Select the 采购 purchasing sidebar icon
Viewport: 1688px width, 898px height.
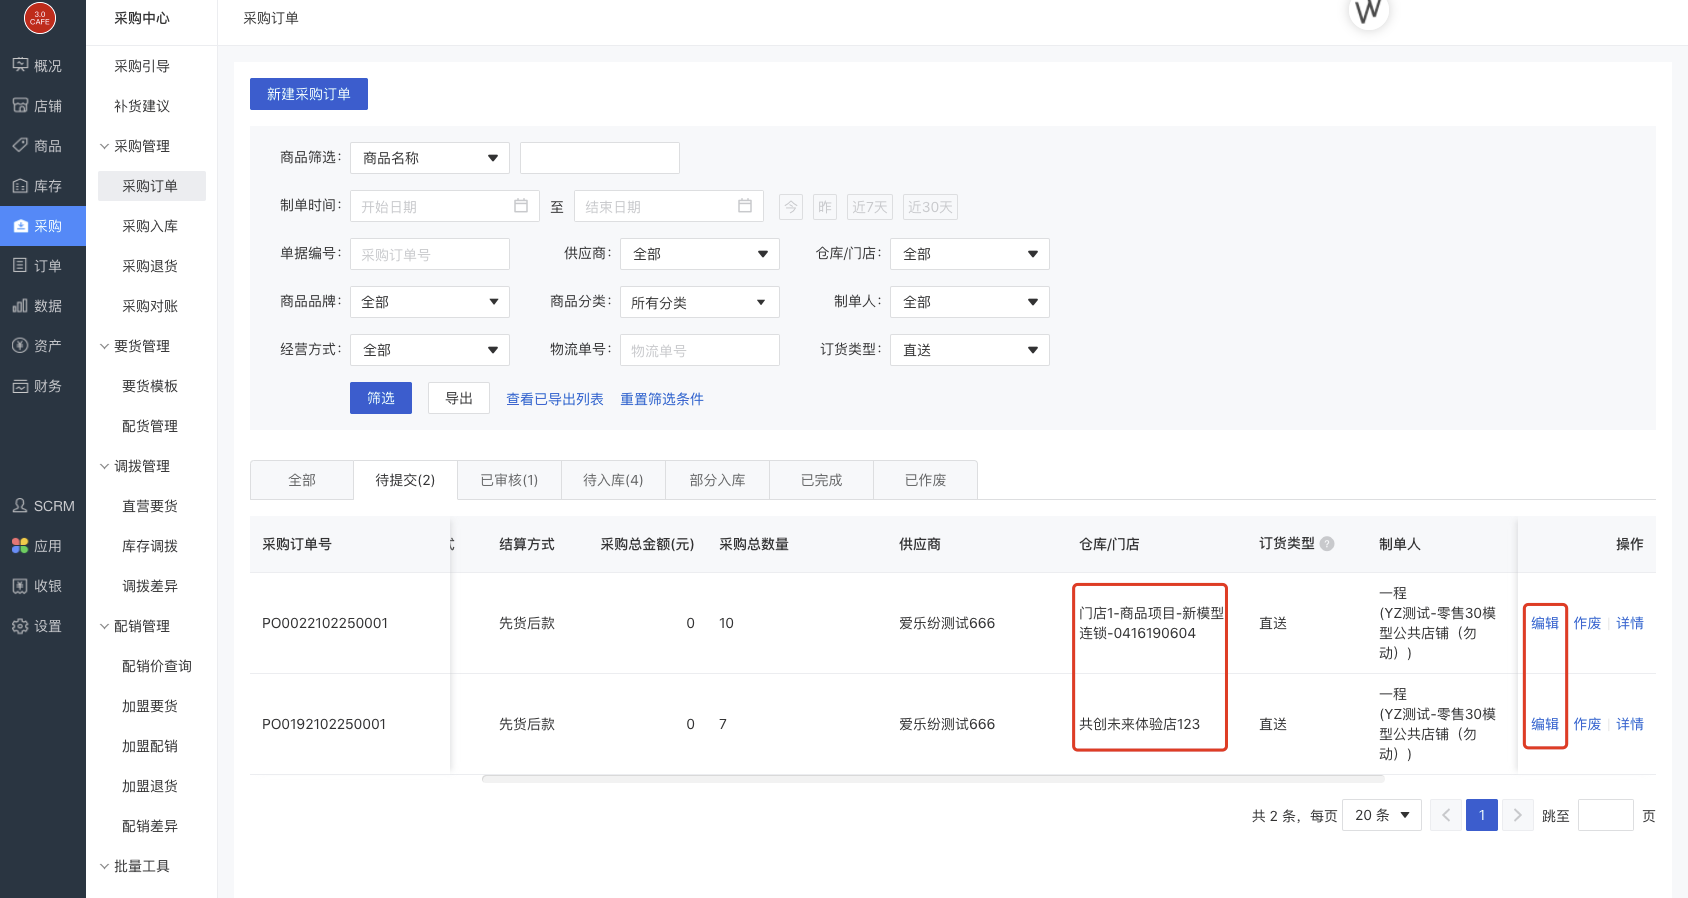20,226
